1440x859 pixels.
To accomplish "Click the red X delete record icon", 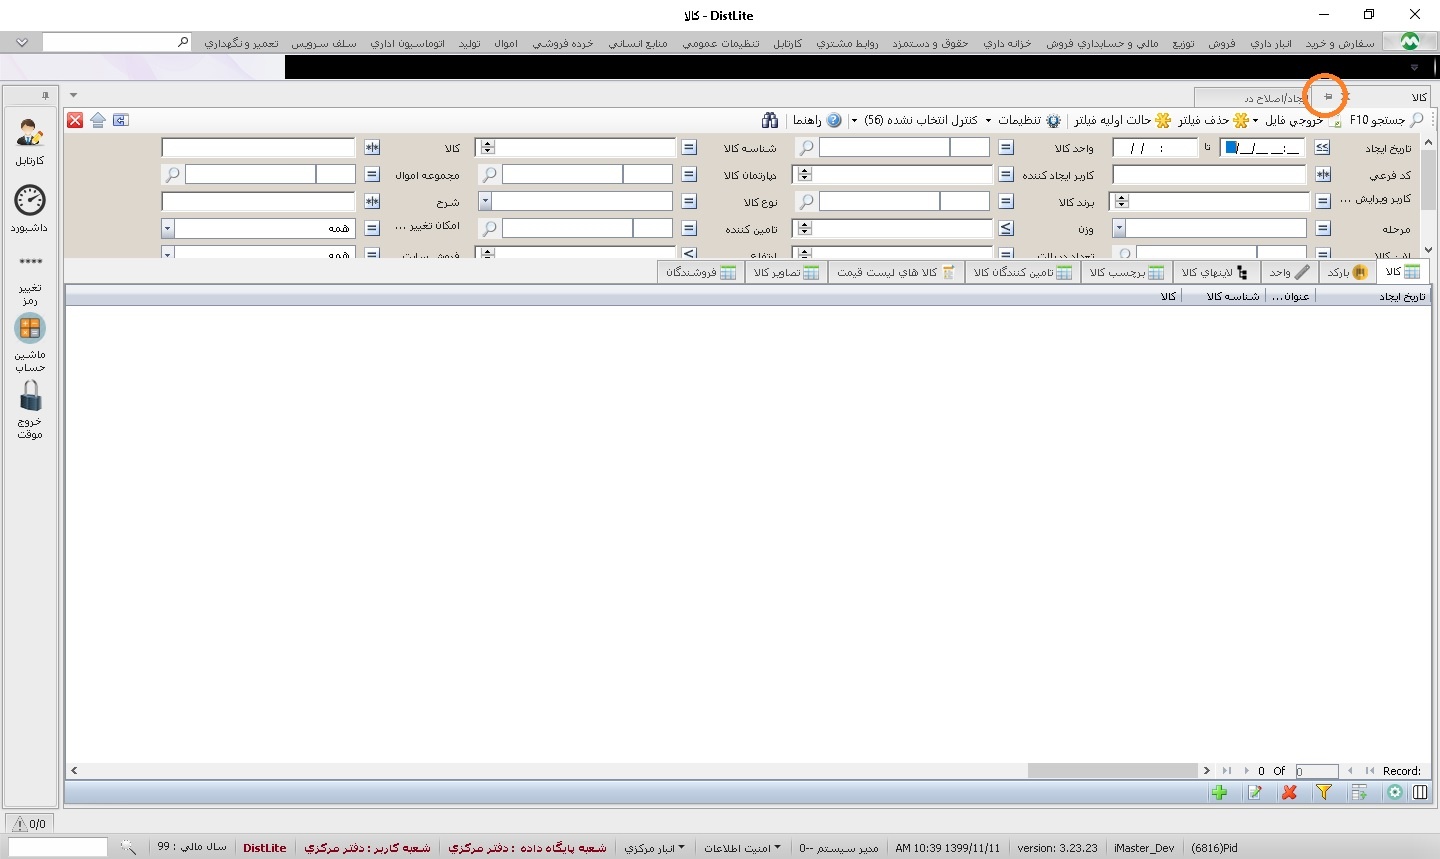I will (x=1289, y=792).
